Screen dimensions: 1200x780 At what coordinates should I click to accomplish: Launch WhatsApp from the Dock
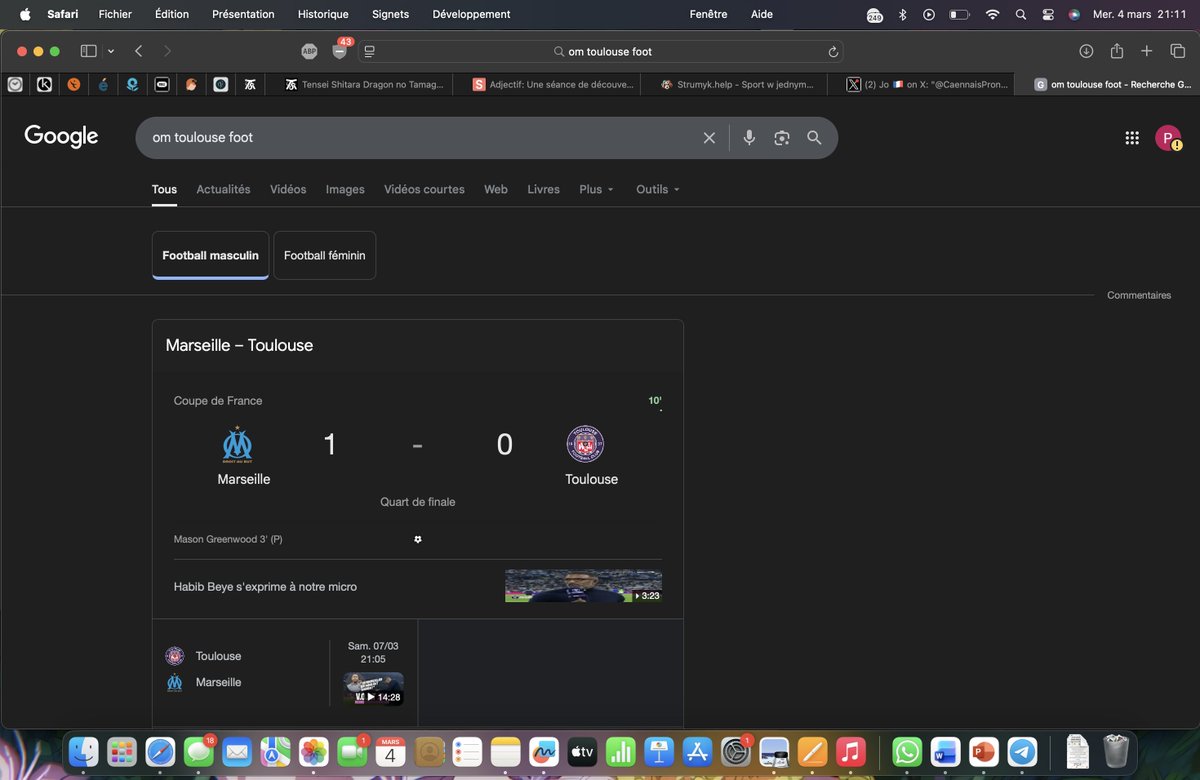point(906,751)
